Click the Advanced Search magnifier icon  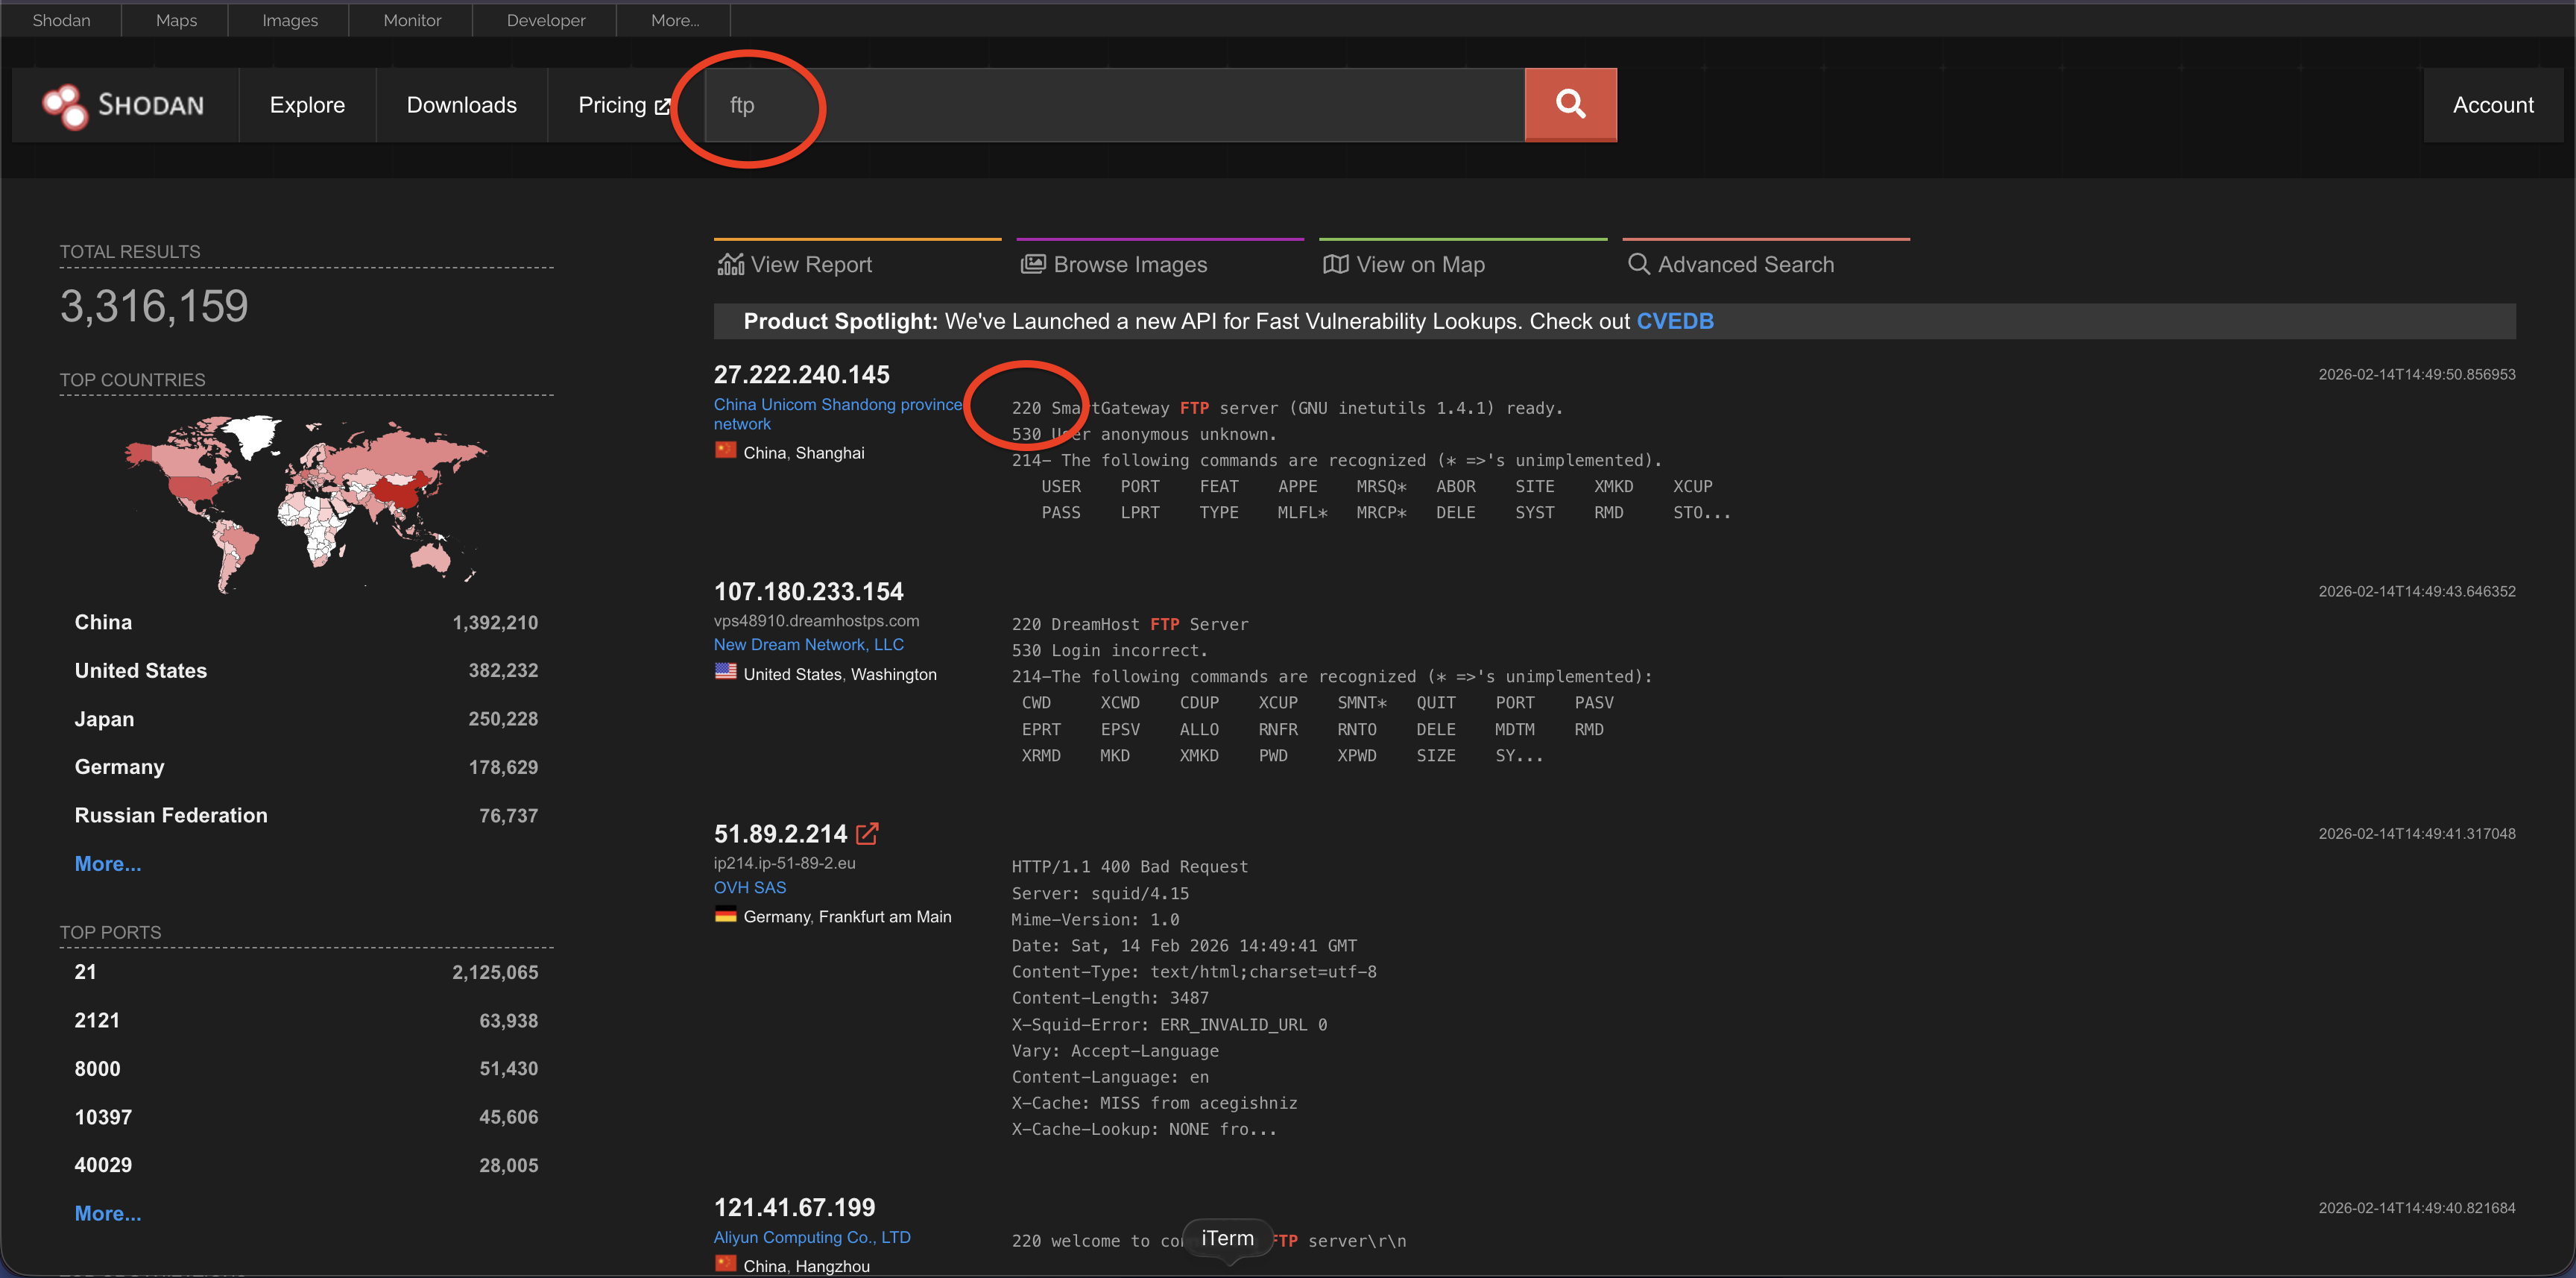[x=1638, y=264]
